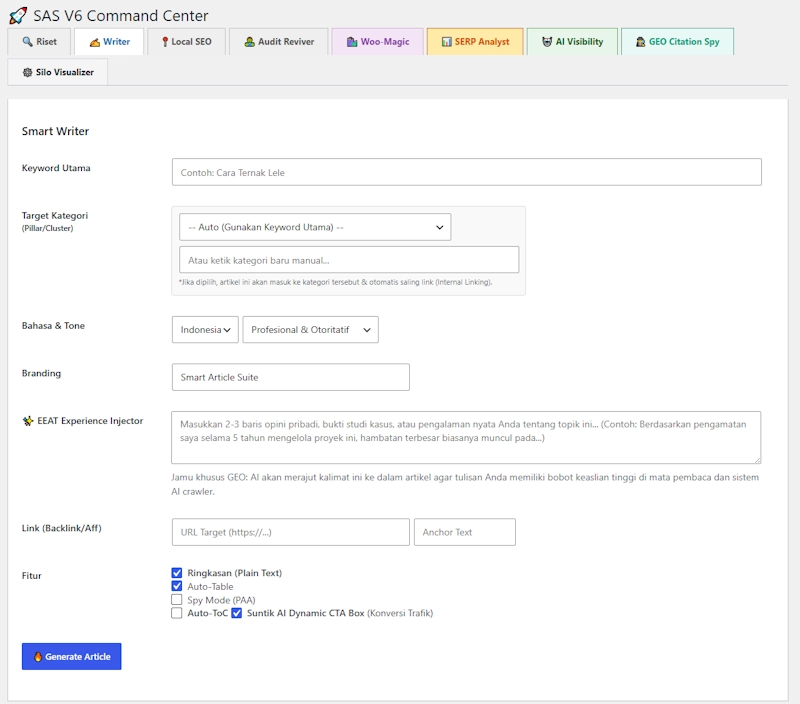Open the Audit Reviver tab
800x704 pixels.
[x=279, y=42]
